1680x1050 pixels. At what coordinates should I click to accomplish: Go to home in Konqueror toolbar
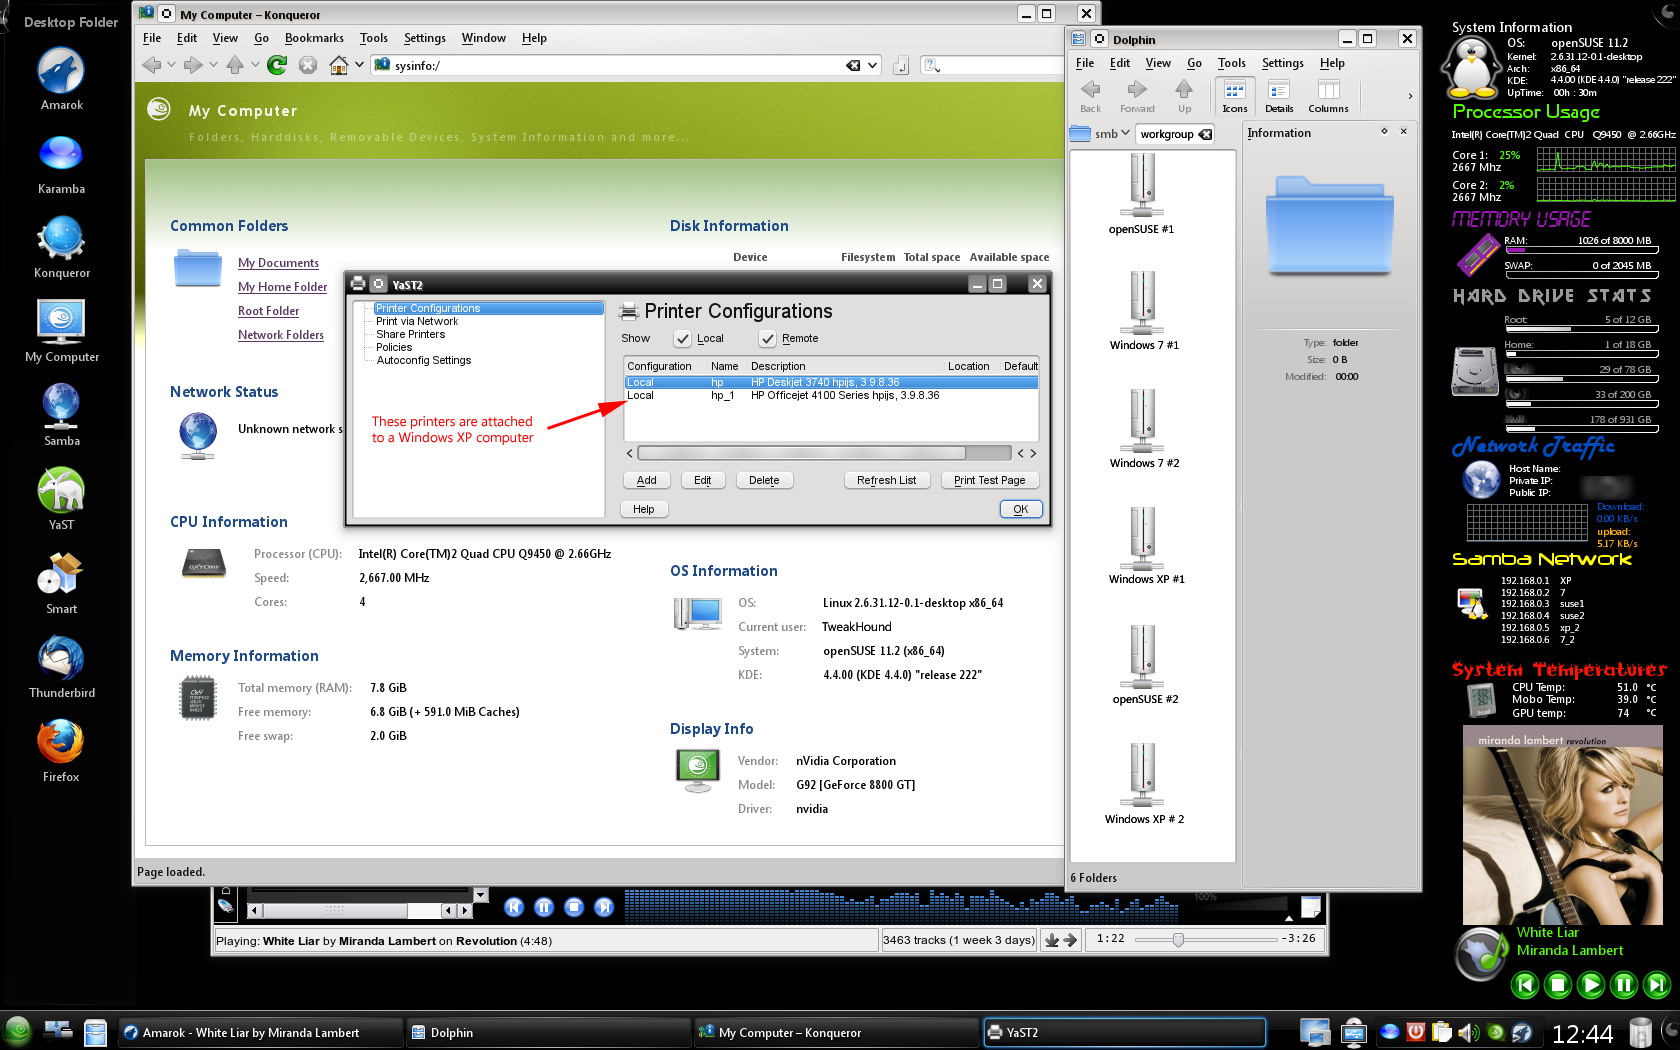339,65
